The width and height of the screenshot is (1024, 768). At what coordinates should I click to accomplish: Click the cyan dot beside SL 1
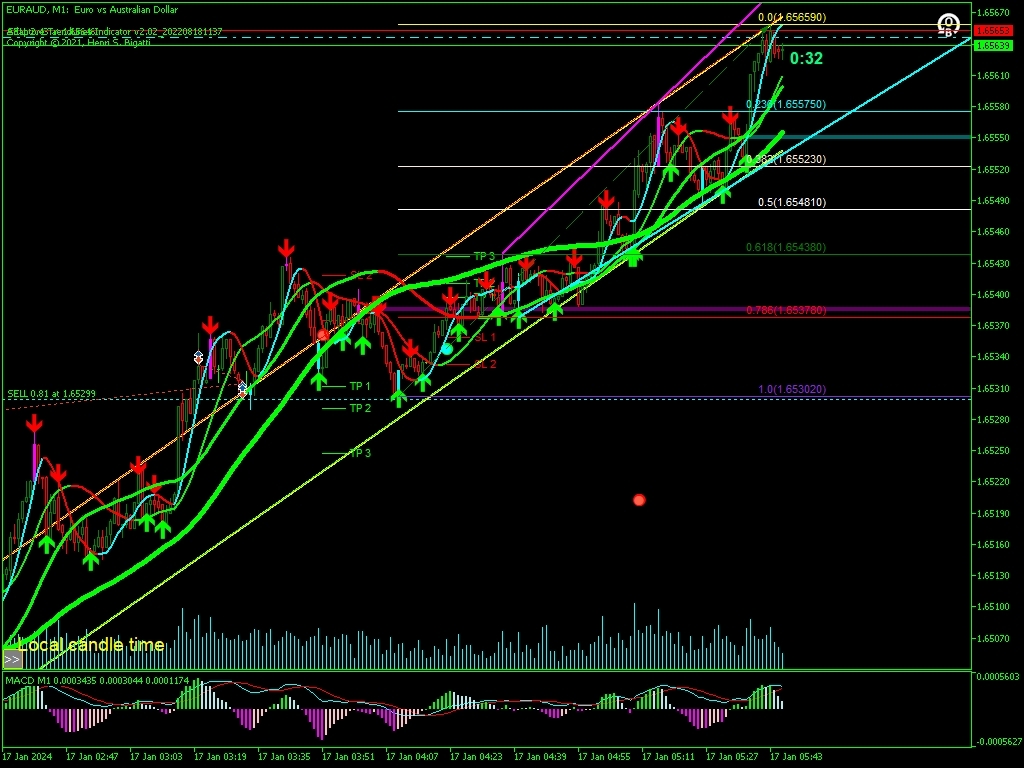[447, 349]
